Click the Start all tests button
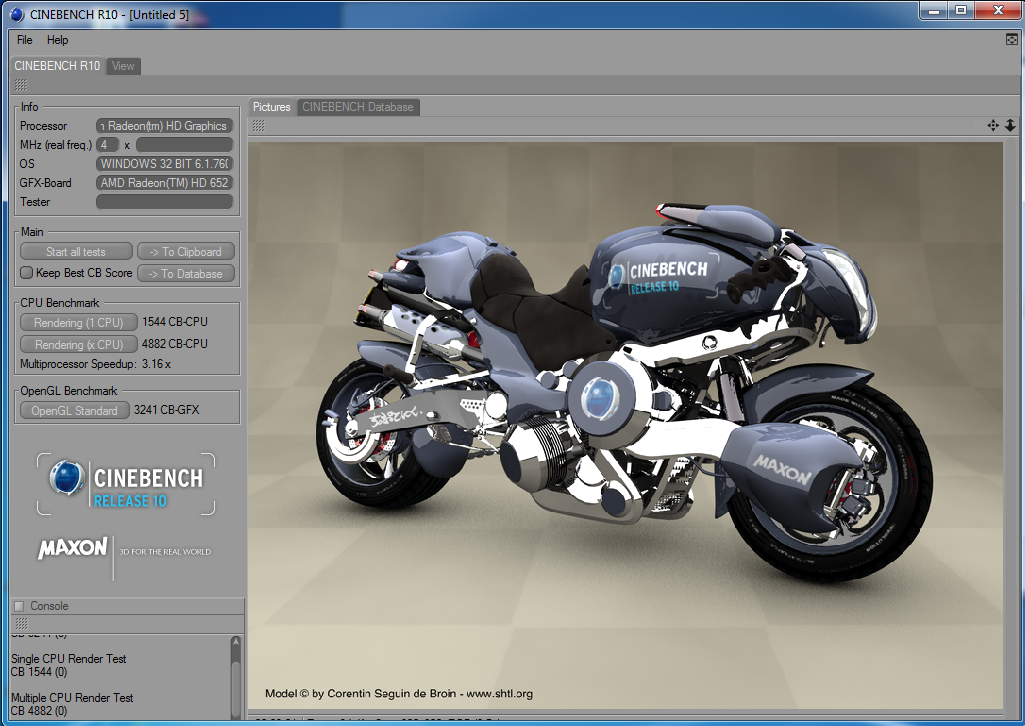Viewport: 1025px width, 726px height. (x=76, y=252)
